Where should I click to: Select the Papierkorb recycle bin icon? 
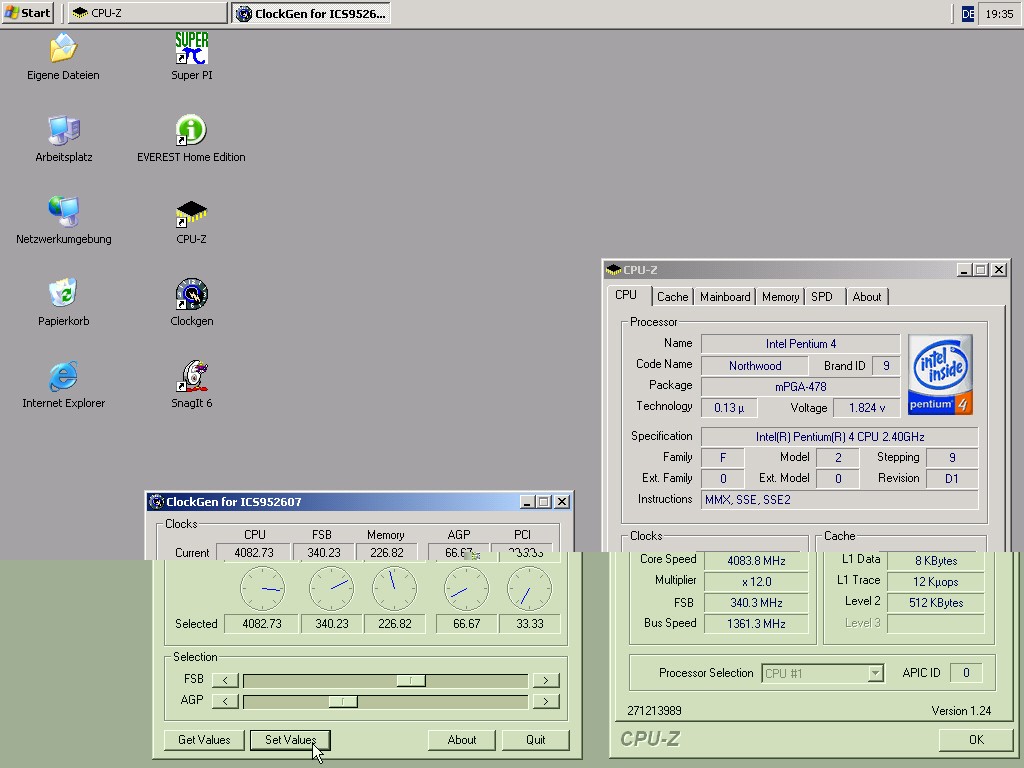coord(63,295)
